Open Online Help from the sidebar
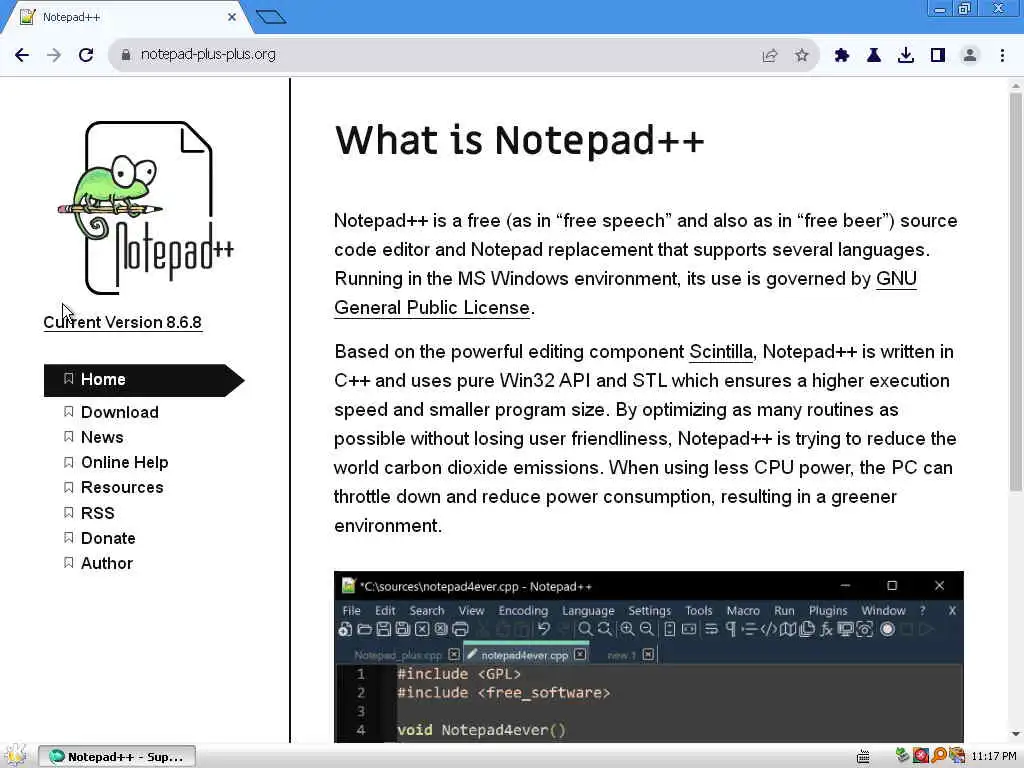This screenshot has height=768, width=1024. pyautogui.click(x=125, y=462)
